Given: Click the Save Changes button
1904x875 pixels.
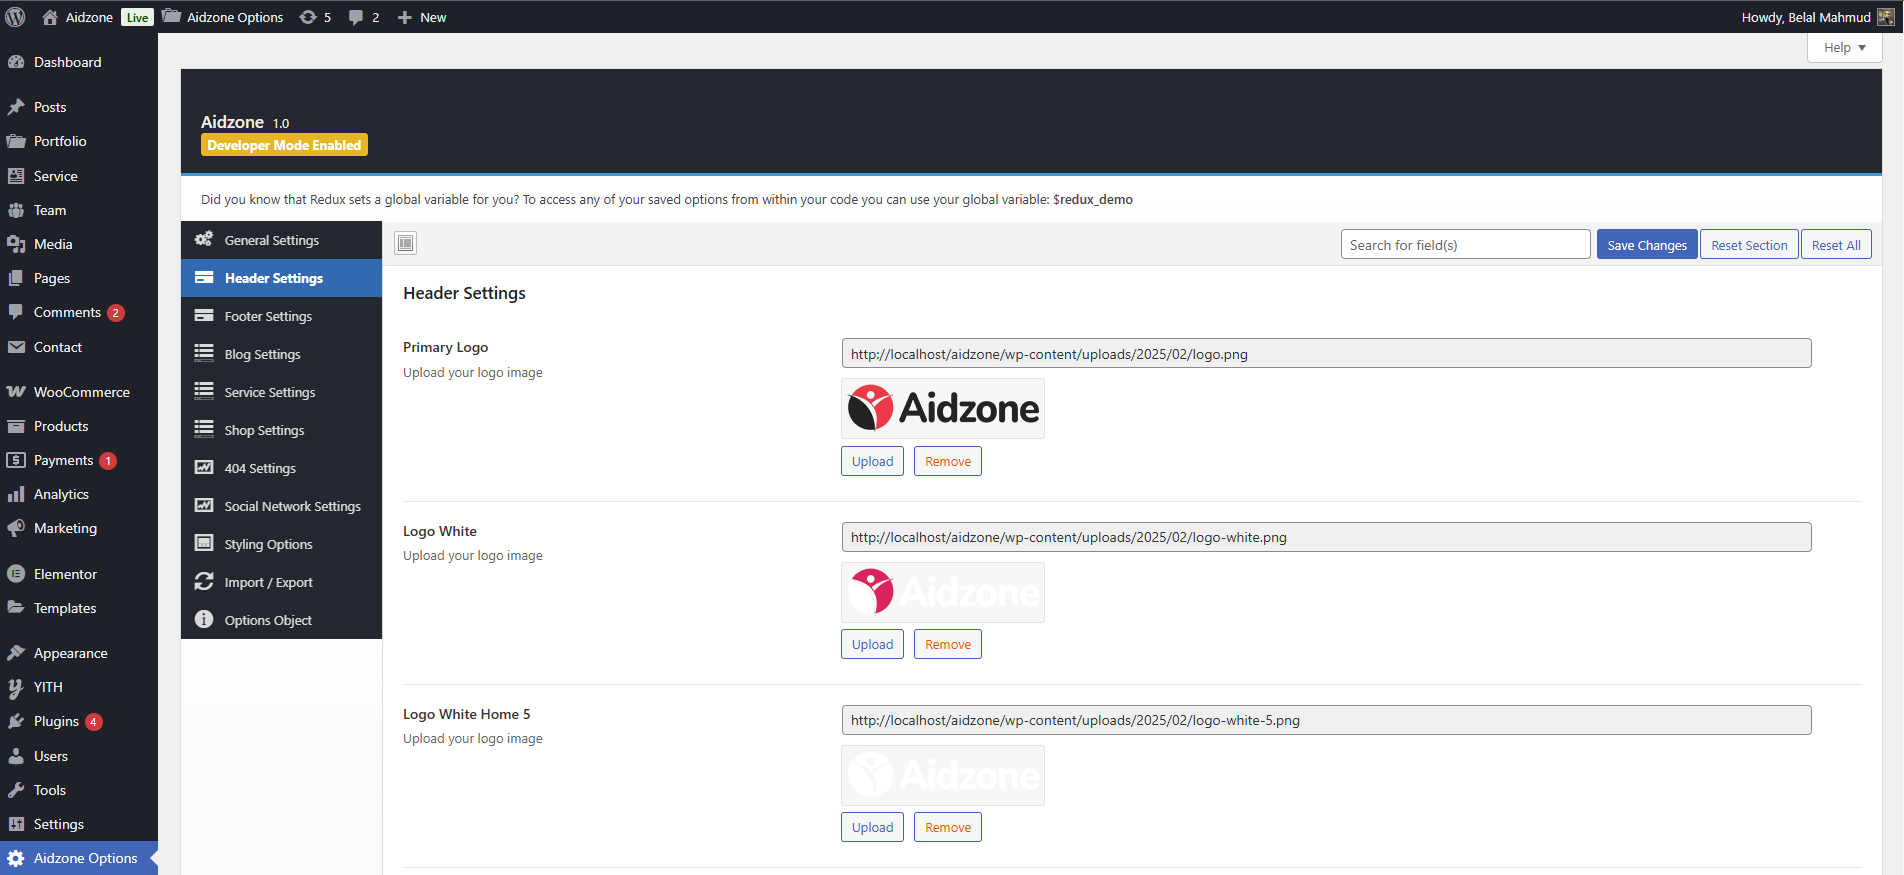Looking at the screenshot, I should tap(1646, 245).
